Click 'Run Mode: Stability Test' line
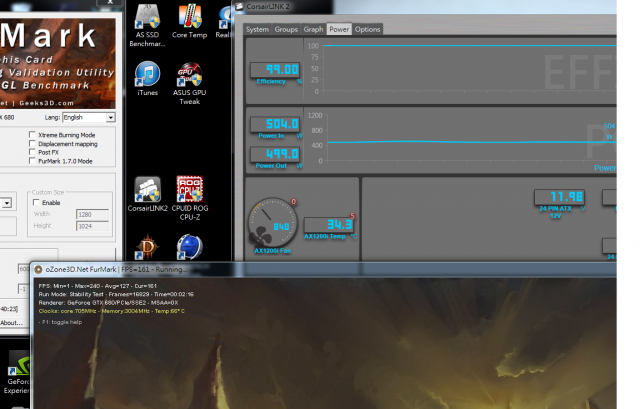This screenshot has width=640, height=409. point(116,294)
